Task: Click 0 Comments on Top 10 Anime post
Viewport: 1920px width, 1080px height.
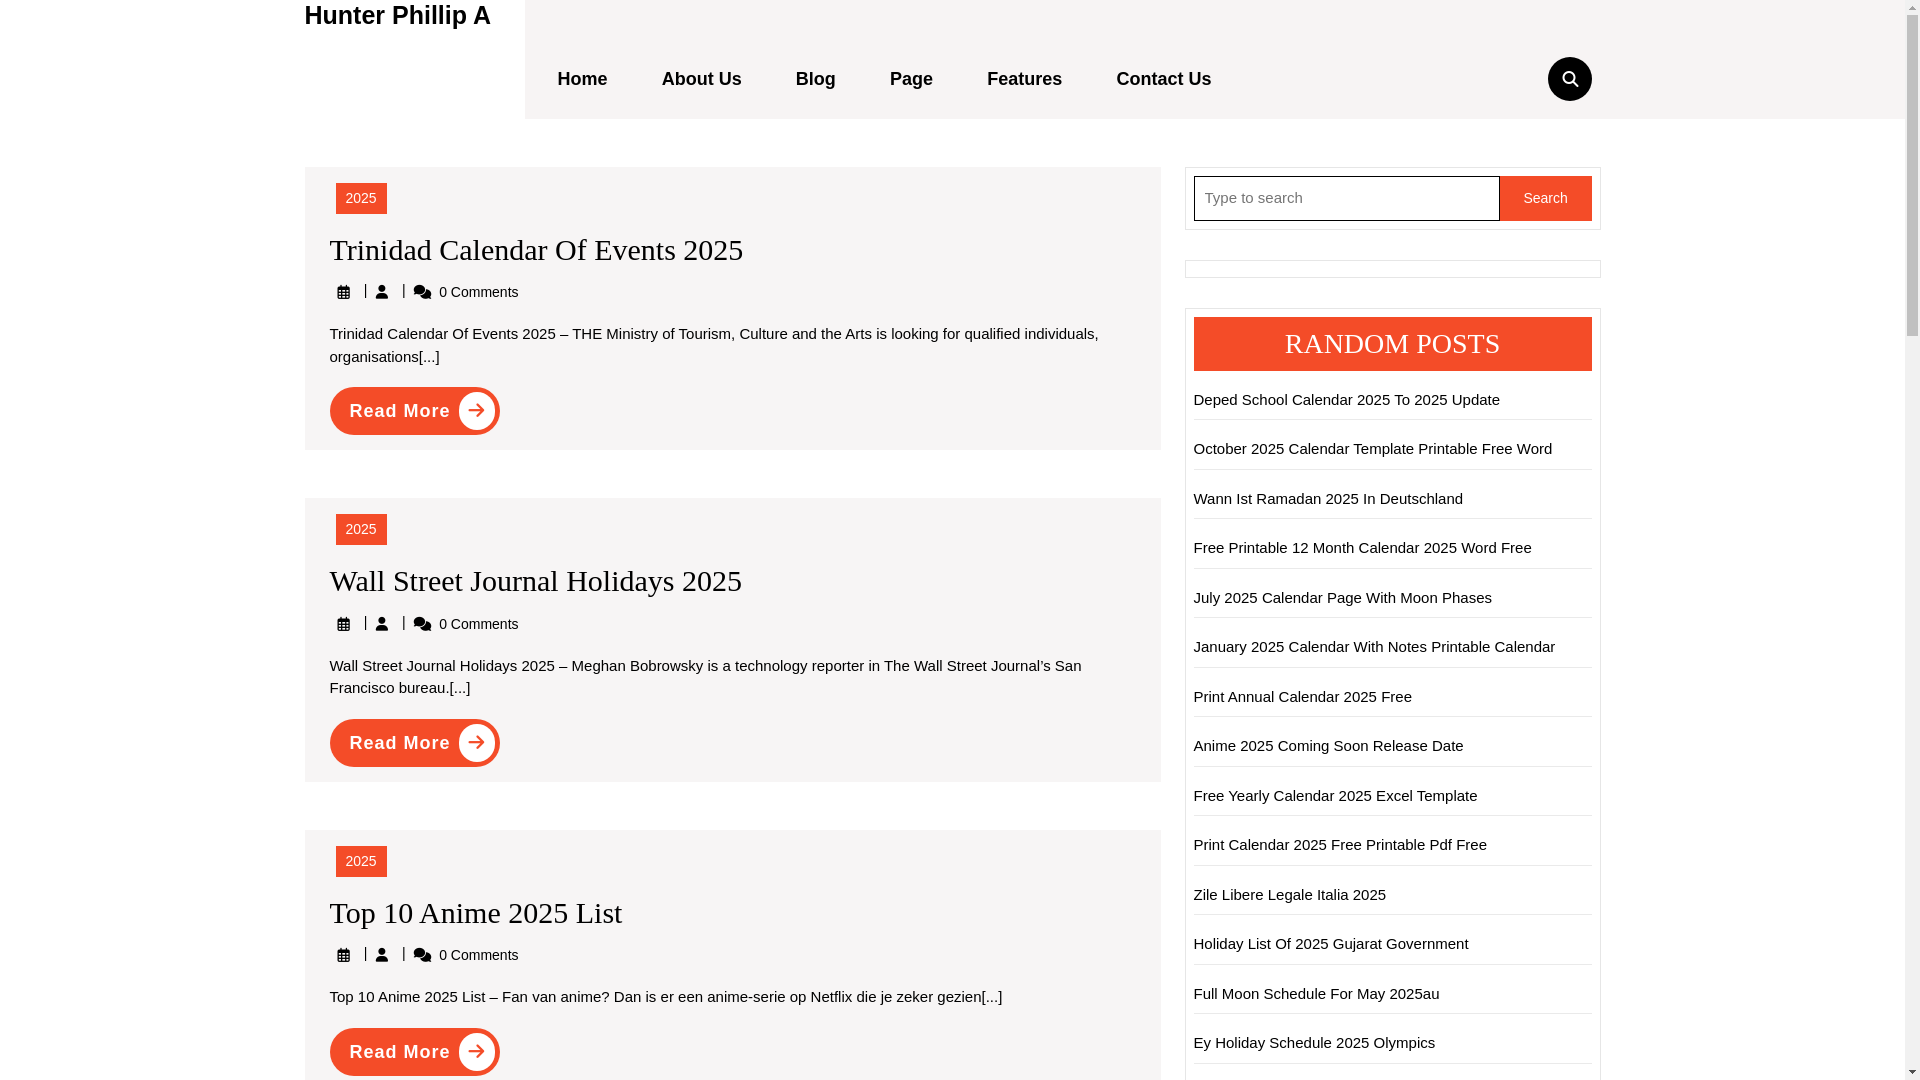Action: tap(478, 955)
